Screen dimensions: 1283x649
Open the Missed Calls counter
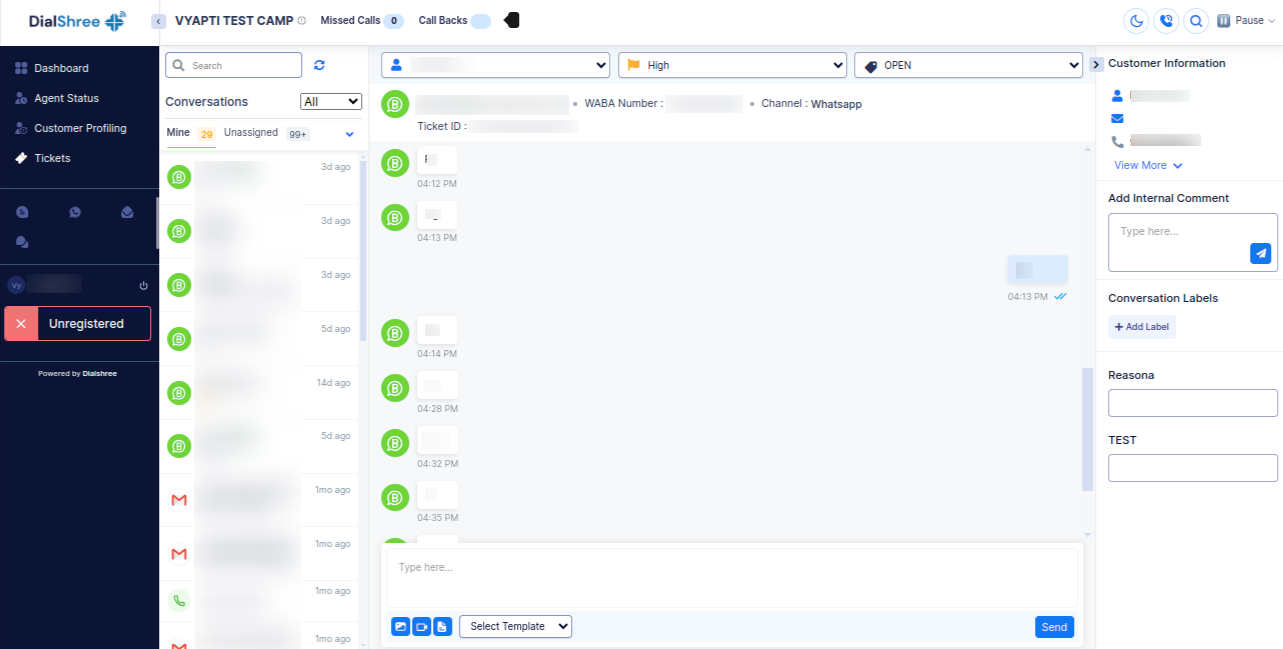point(362,21)
